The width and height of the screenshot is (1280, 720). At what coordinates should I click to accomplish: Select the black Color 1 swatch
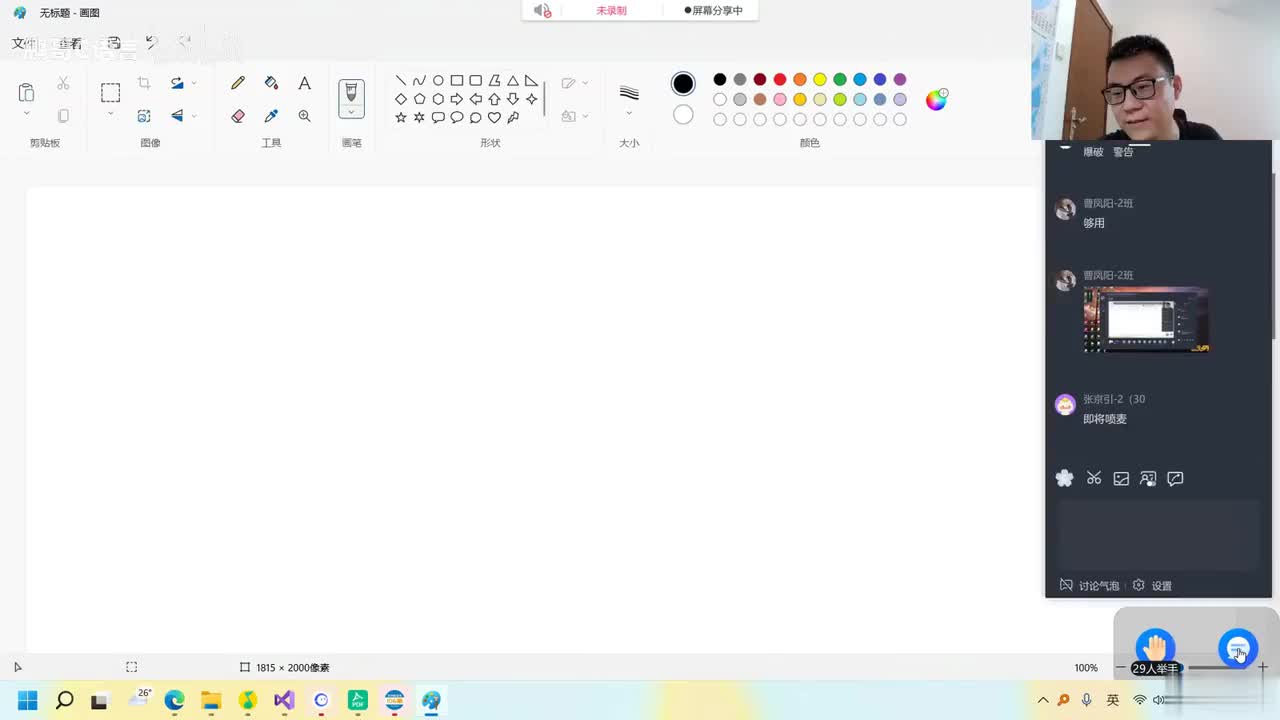coord(683,84)
